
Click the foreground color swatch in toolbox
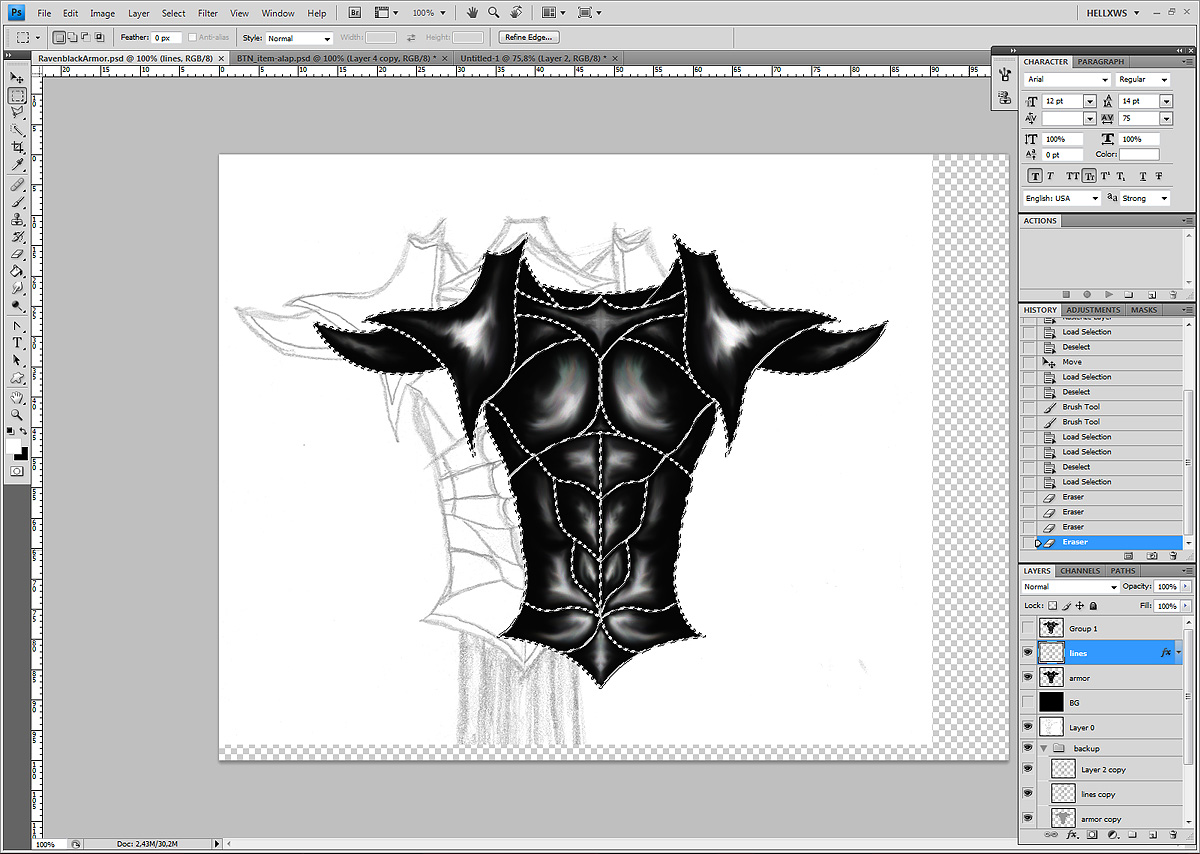tap(13, 445)
